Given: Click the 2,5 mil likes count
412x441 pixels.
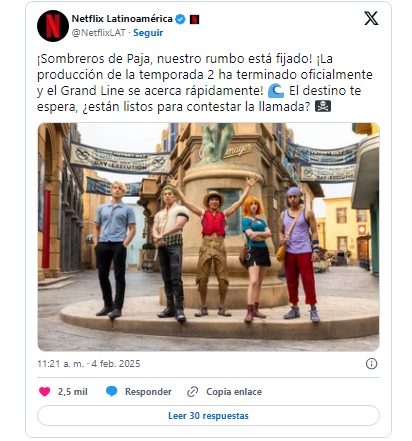Looking at the screenshot, I should 73,392.
